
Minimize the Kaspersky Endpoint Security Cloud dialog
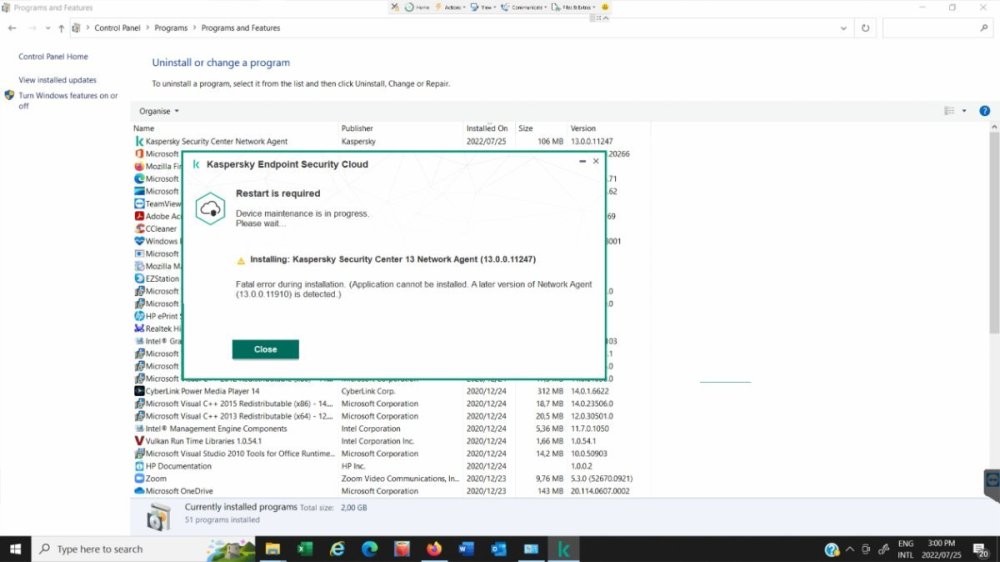582,161
